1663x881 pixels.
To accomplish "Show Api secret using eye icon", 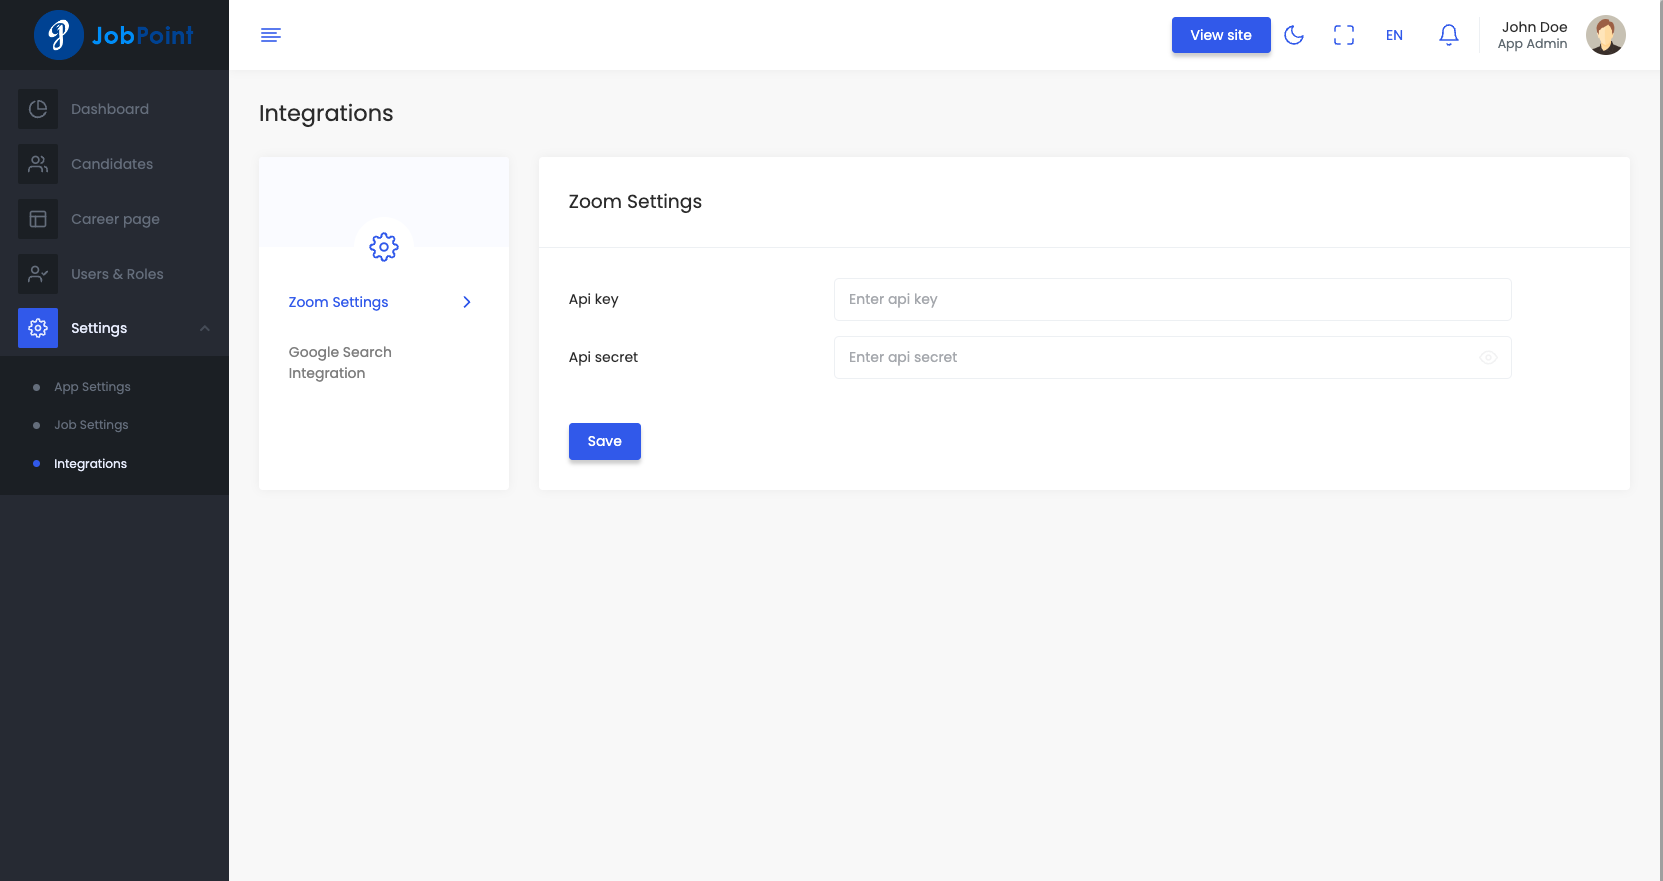I will point(1488,358).
